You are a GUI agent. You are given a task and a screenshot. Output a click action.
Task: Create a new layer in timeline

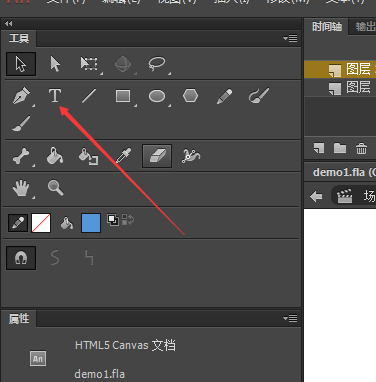(x=319, y=148)
